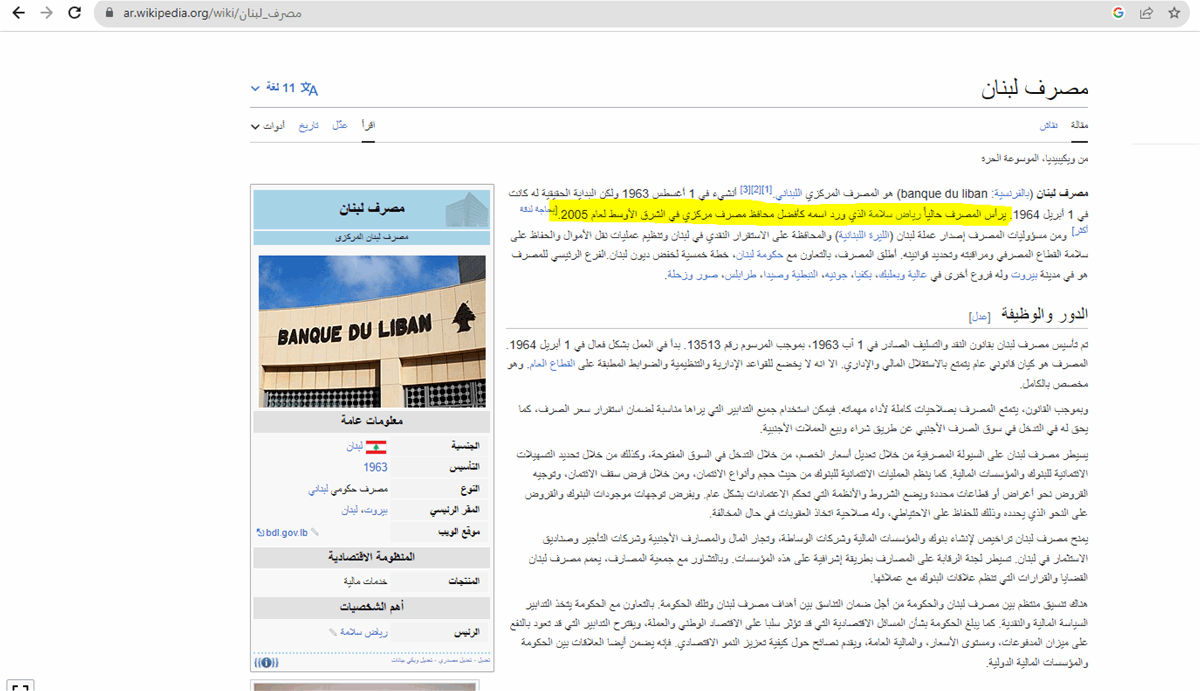The image size is (1200, 691).
Task: Expand the أدوات tools dropdown
Action: [x=269, y=126]
